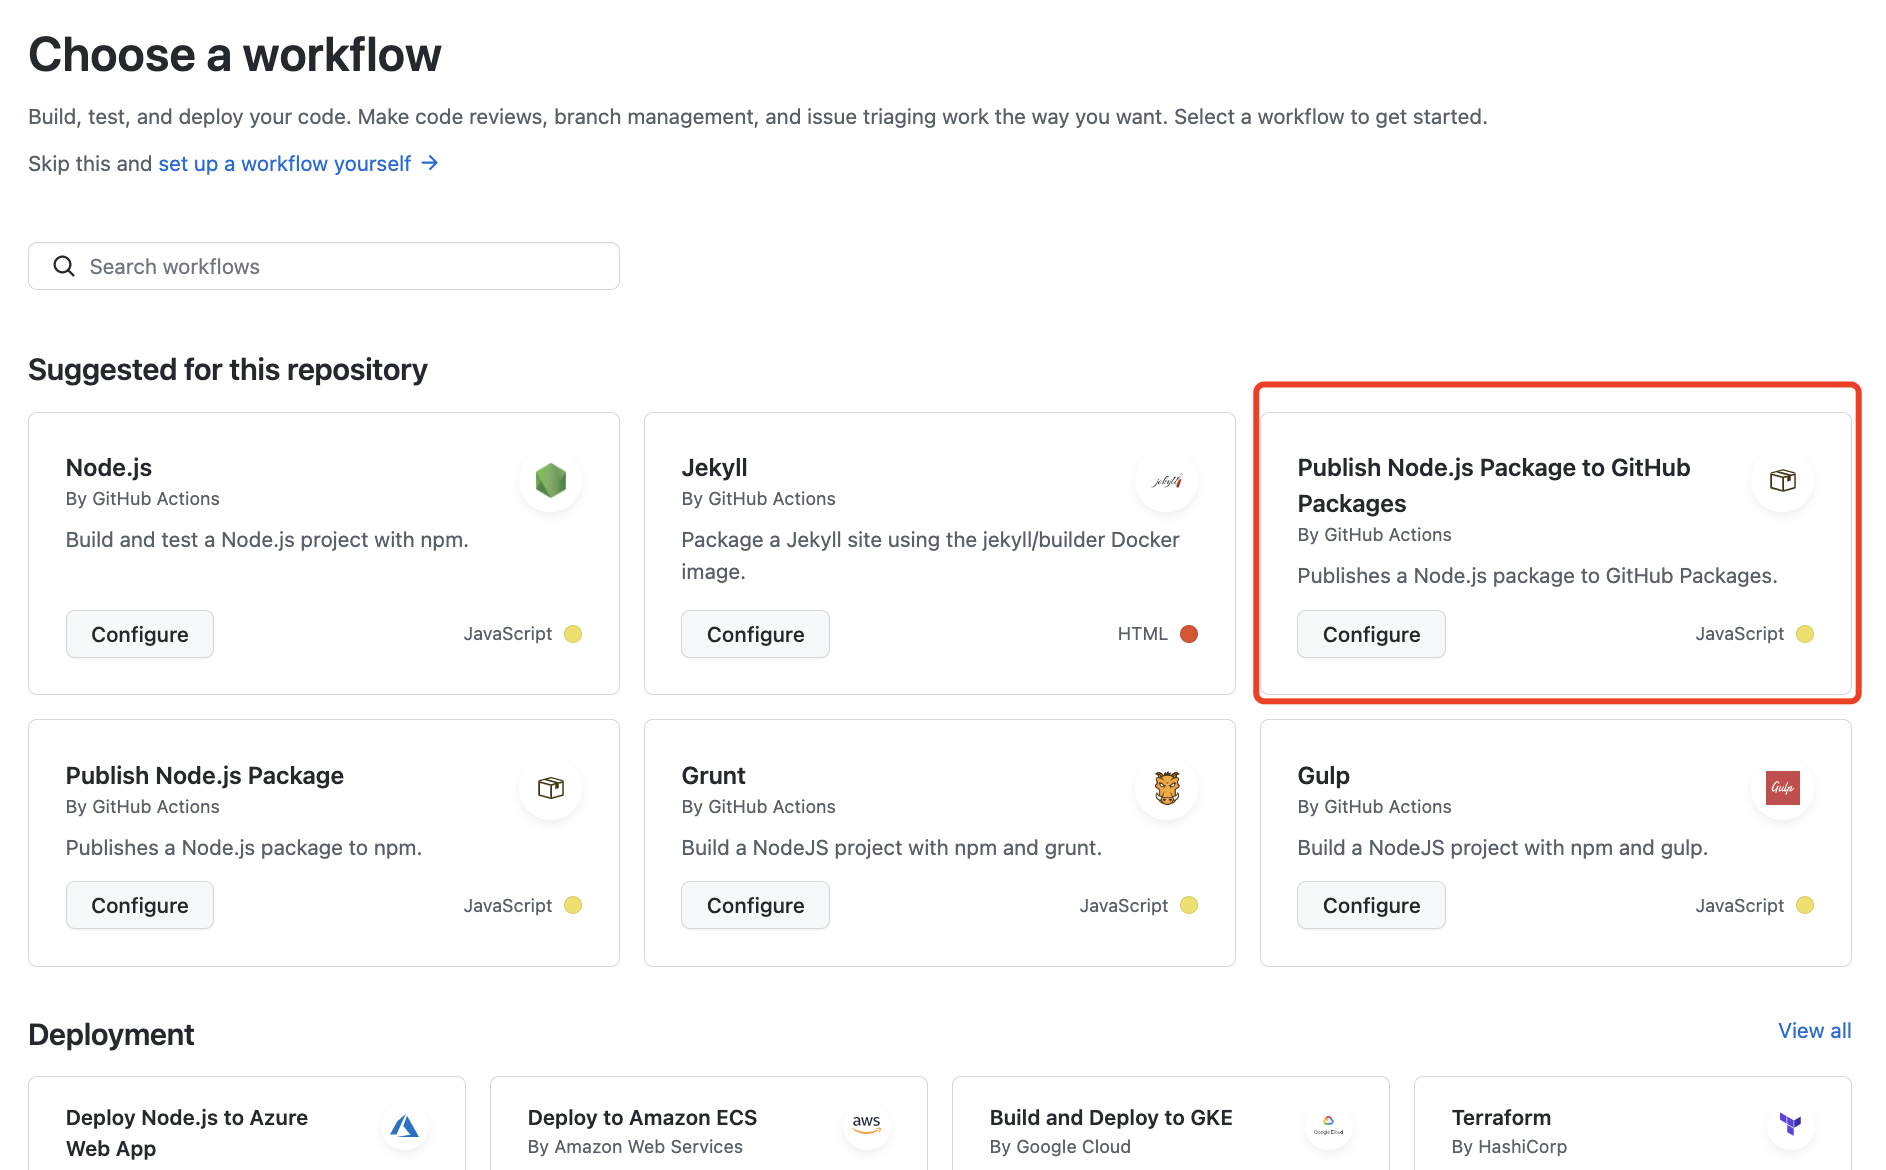Click 'Build a NodeJS project with npm and grunt.'

point(892,848)
